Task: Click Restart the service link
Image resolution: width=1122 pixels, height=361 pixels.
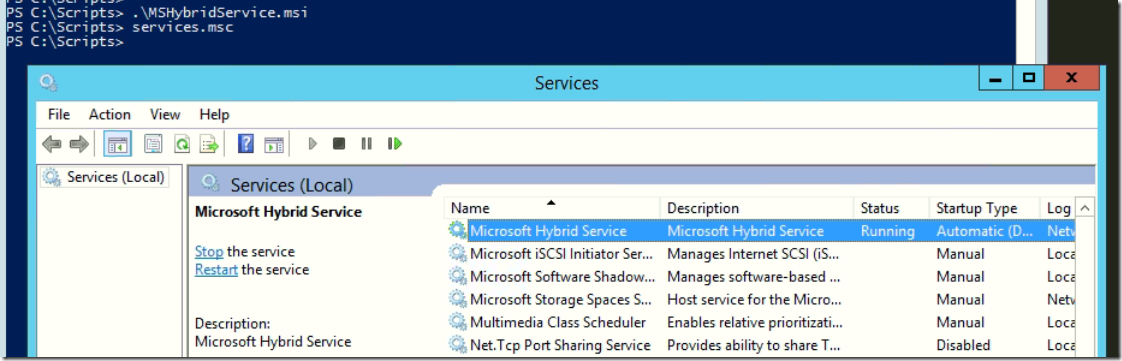Action: [216, 270]
